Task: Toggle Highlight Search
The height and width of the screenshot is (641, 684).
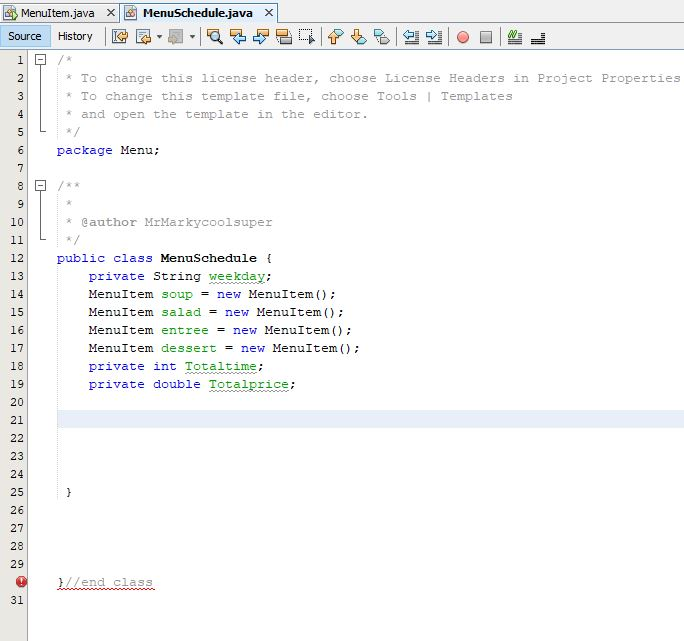Action: click(284, 37)
